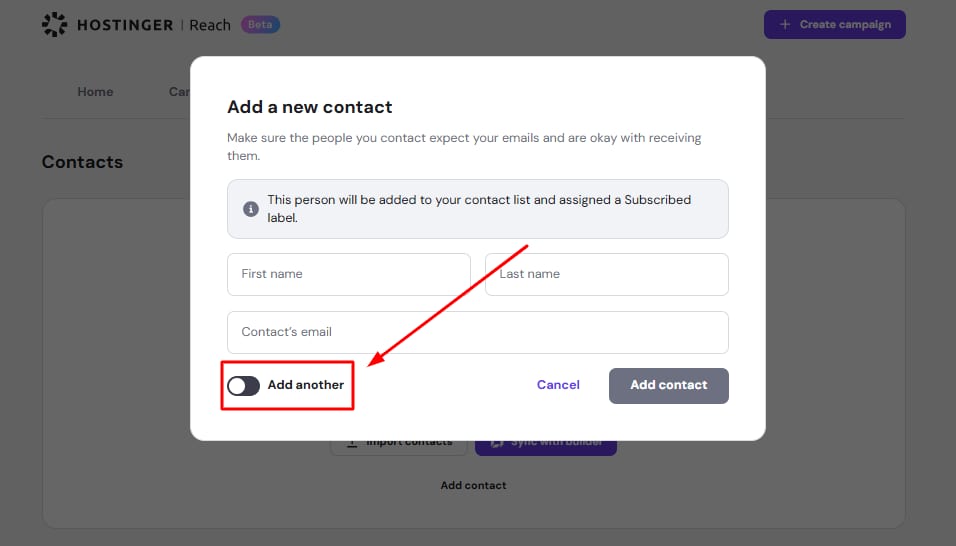The height and width of the screenshot is (546, 956).
Task: Click the plus icon in Create campaign
Action: 785,24
